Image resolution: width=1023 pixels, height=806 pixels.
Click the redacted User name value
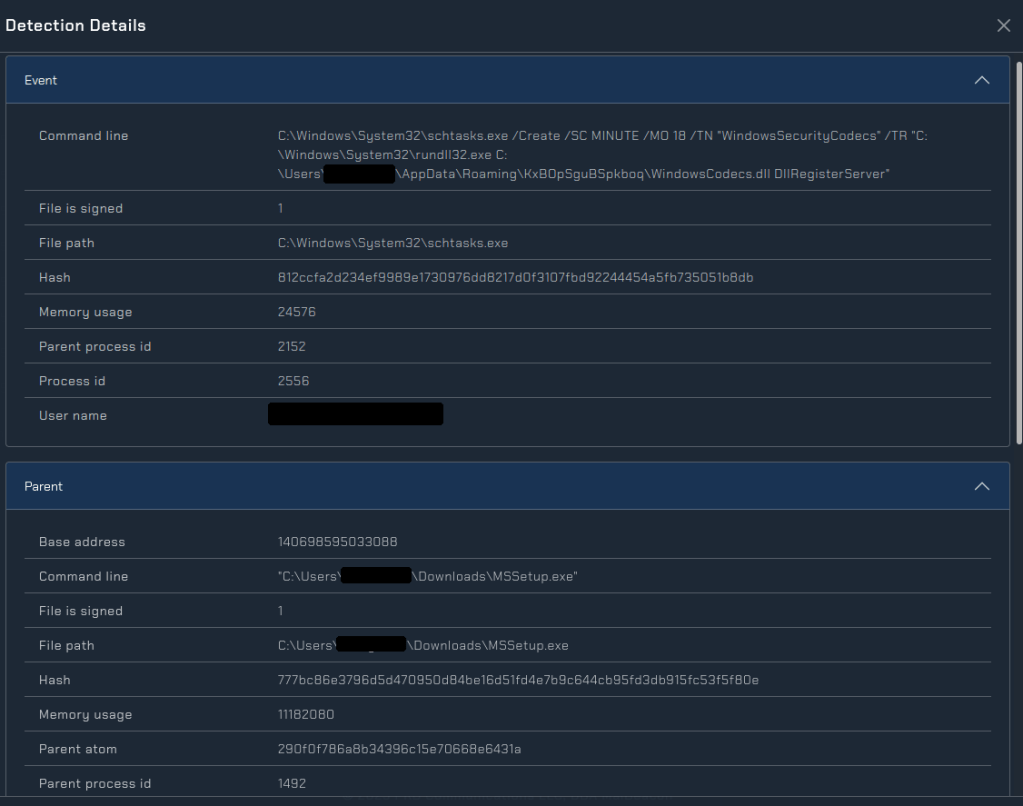[355, 415]
